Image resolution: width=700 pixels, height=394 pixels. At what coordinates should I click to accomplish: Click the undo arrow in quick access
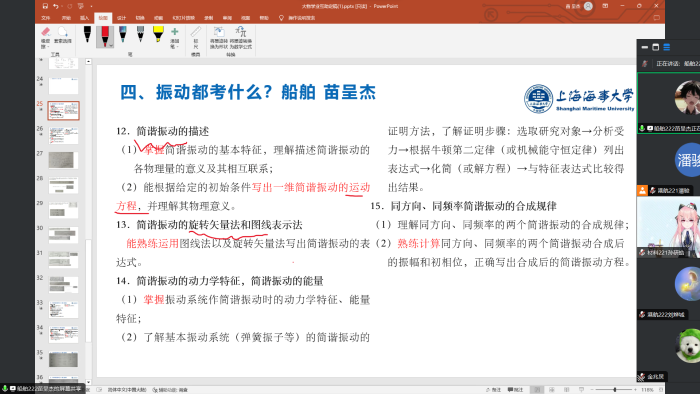55,6
